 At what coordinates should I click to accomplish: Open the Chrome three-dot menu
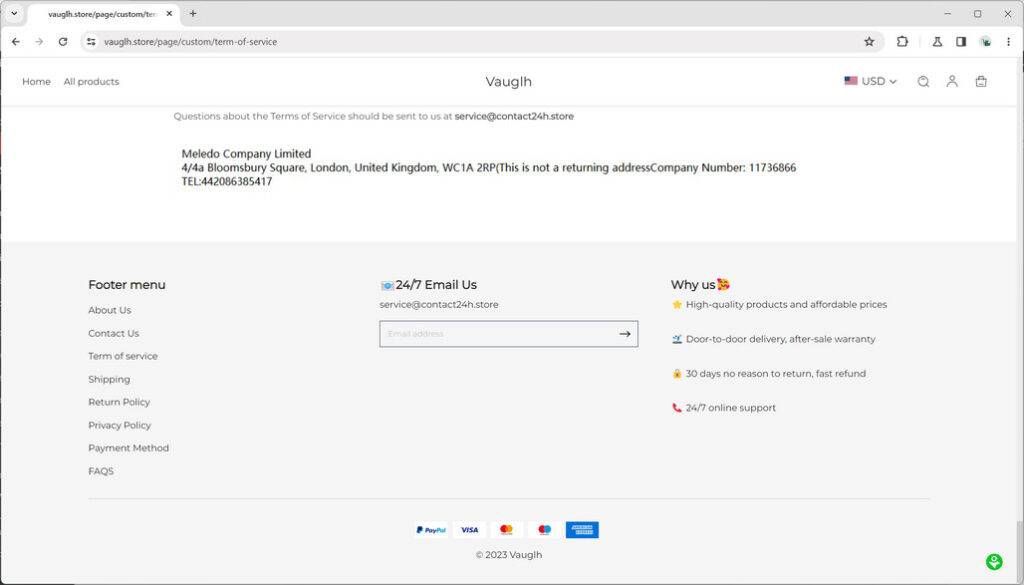[x=1008, y=41]
